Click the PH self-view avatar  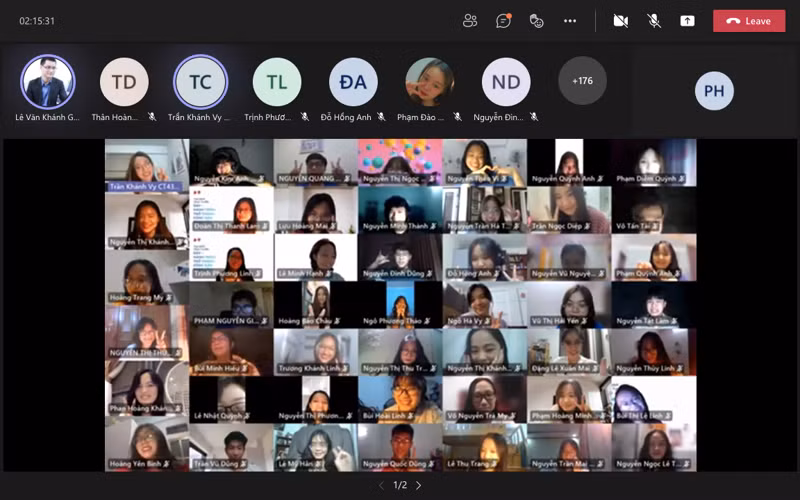714,91
